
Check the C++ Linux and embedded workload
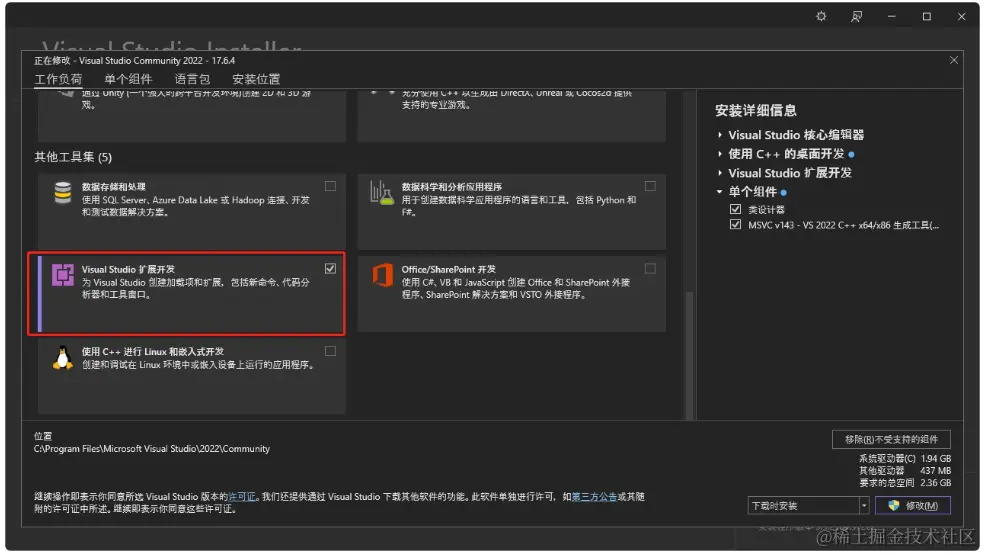click(x=330, y=351)
